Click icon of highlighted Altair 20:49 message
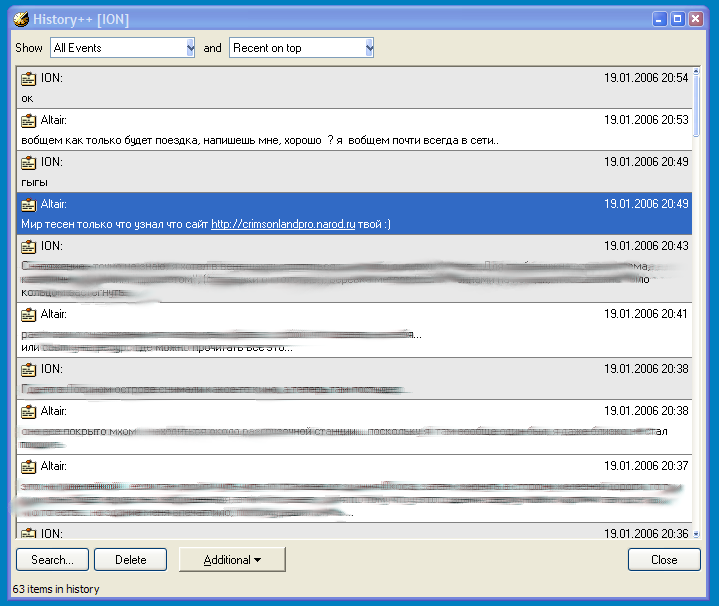The image size is (719, 606). [x=28, y=204]
